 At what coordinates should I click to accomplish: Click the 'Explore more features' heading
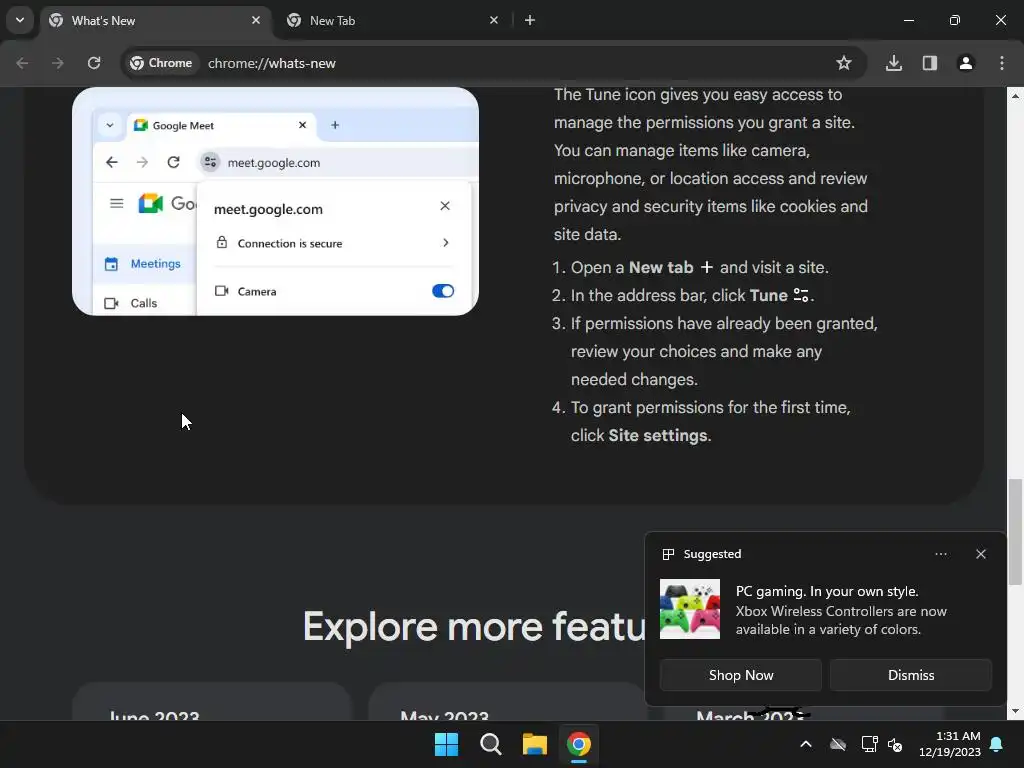474,627
